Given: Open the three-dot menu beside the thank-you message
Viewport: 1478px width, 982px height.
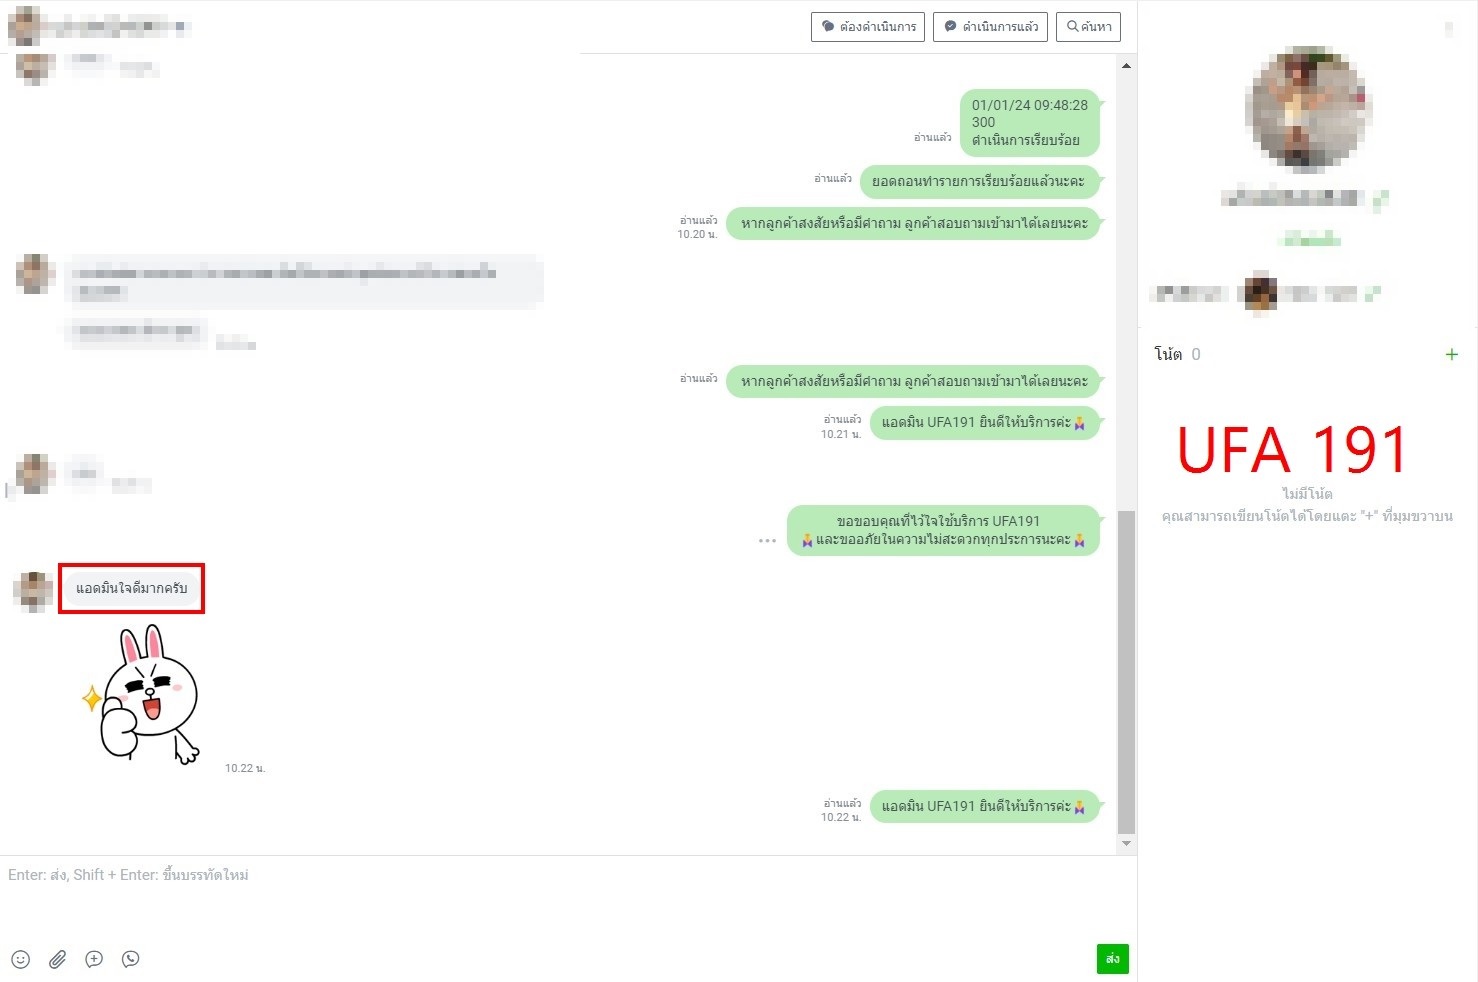Looking at the screenshot, I should click(x=767, y=540).
